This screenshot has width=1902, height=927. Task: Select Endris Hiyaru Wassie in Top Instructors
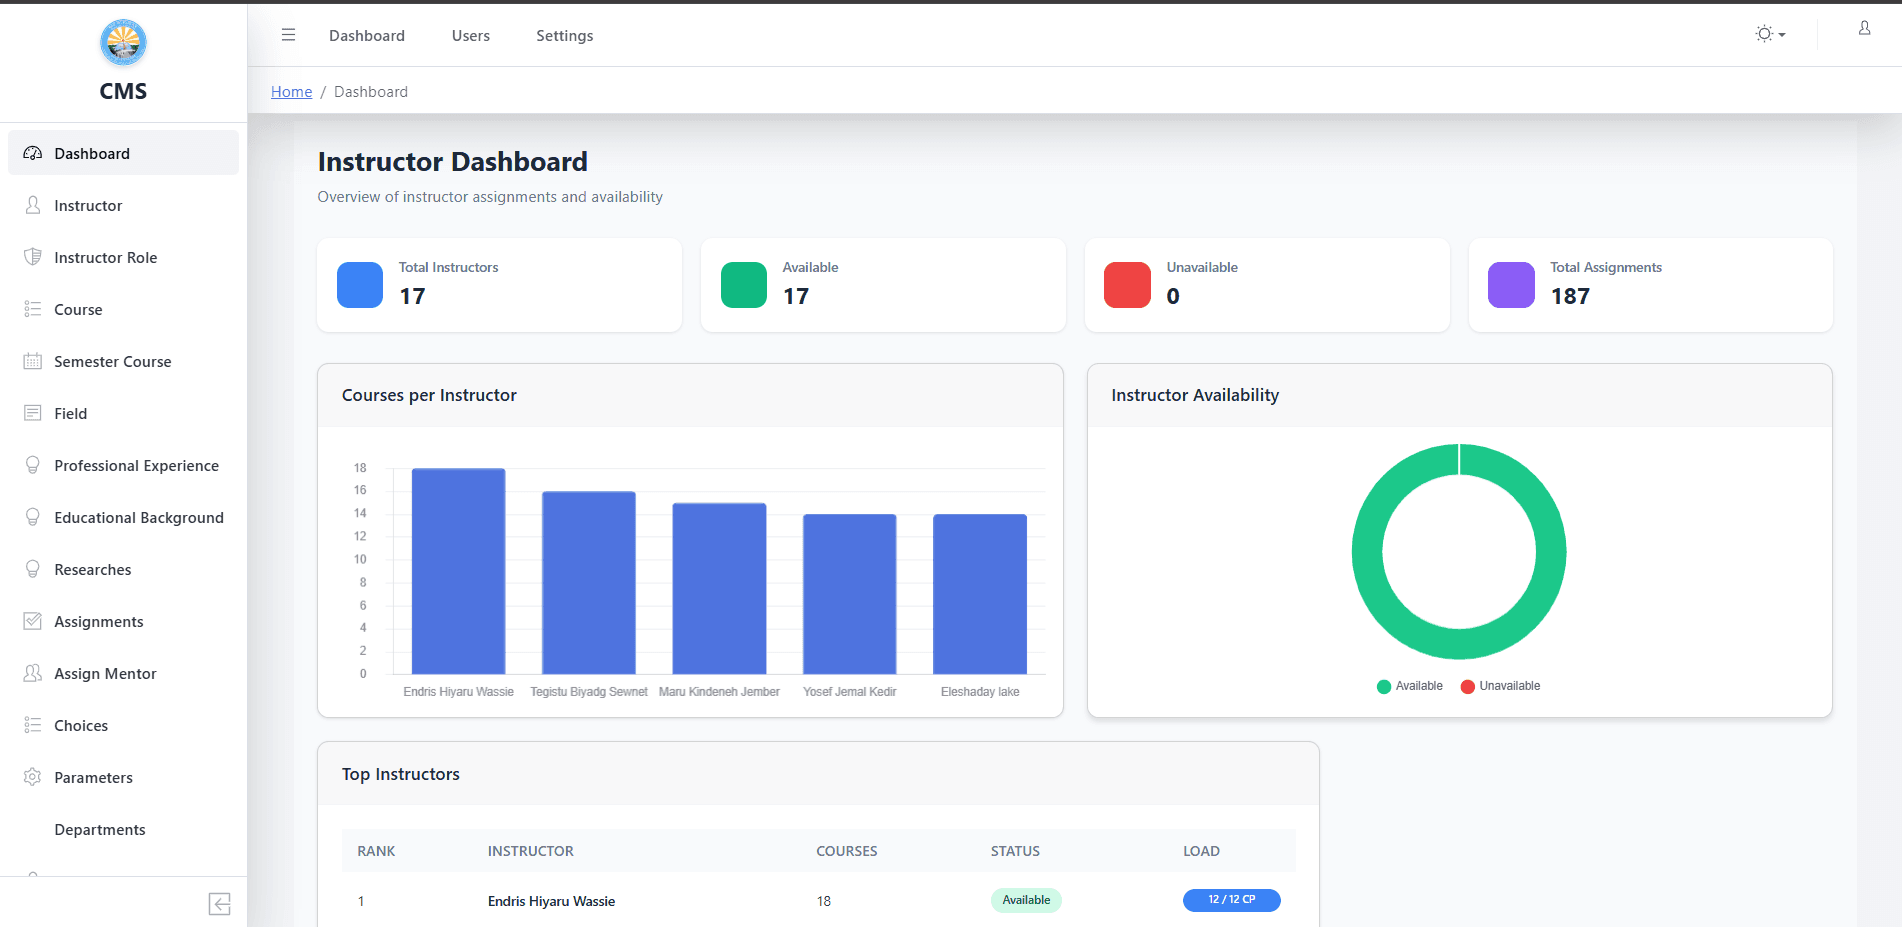[551, 901]
